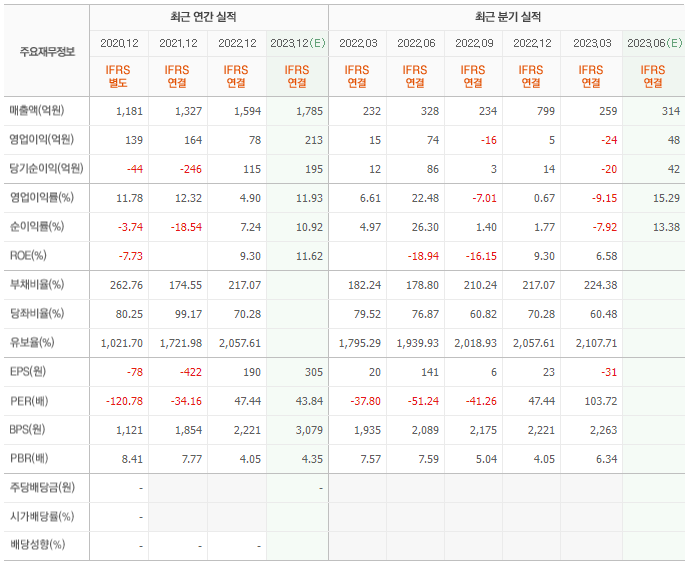Image resolution: width=688 pixels, height=564 pixels.
Task: Select the ROE(%) row label
Action: 28,255
